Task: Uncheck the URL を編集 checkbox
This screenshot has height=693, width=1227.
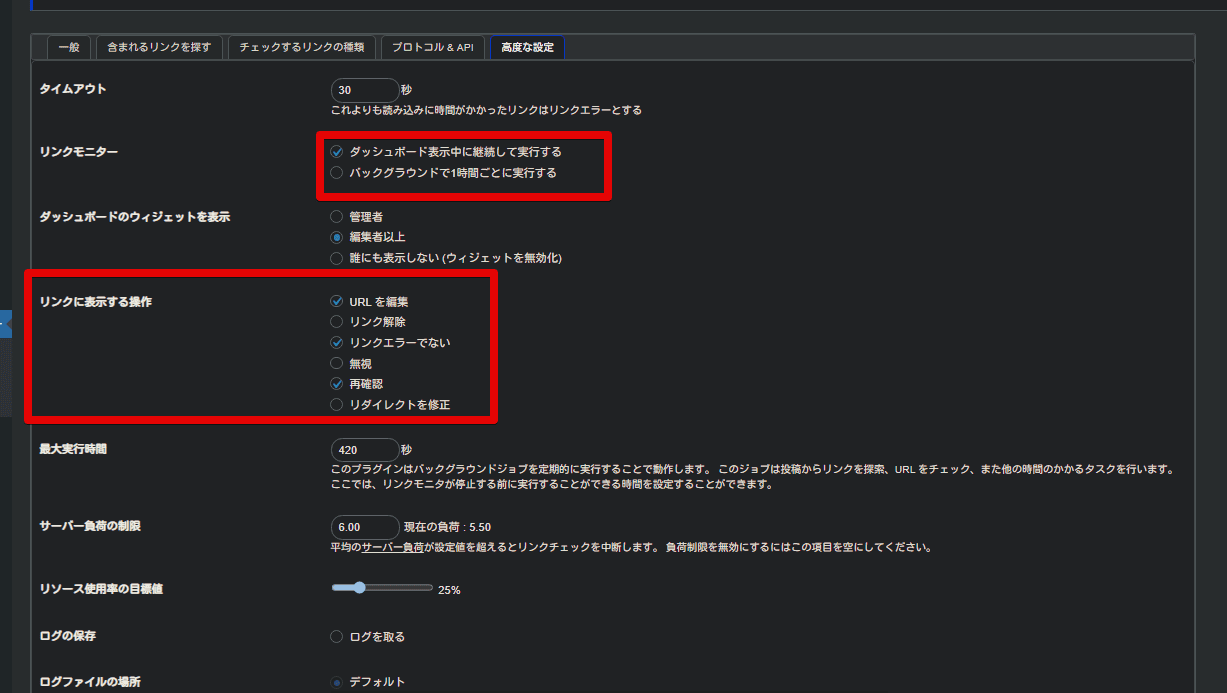Action: pos(337,301)
